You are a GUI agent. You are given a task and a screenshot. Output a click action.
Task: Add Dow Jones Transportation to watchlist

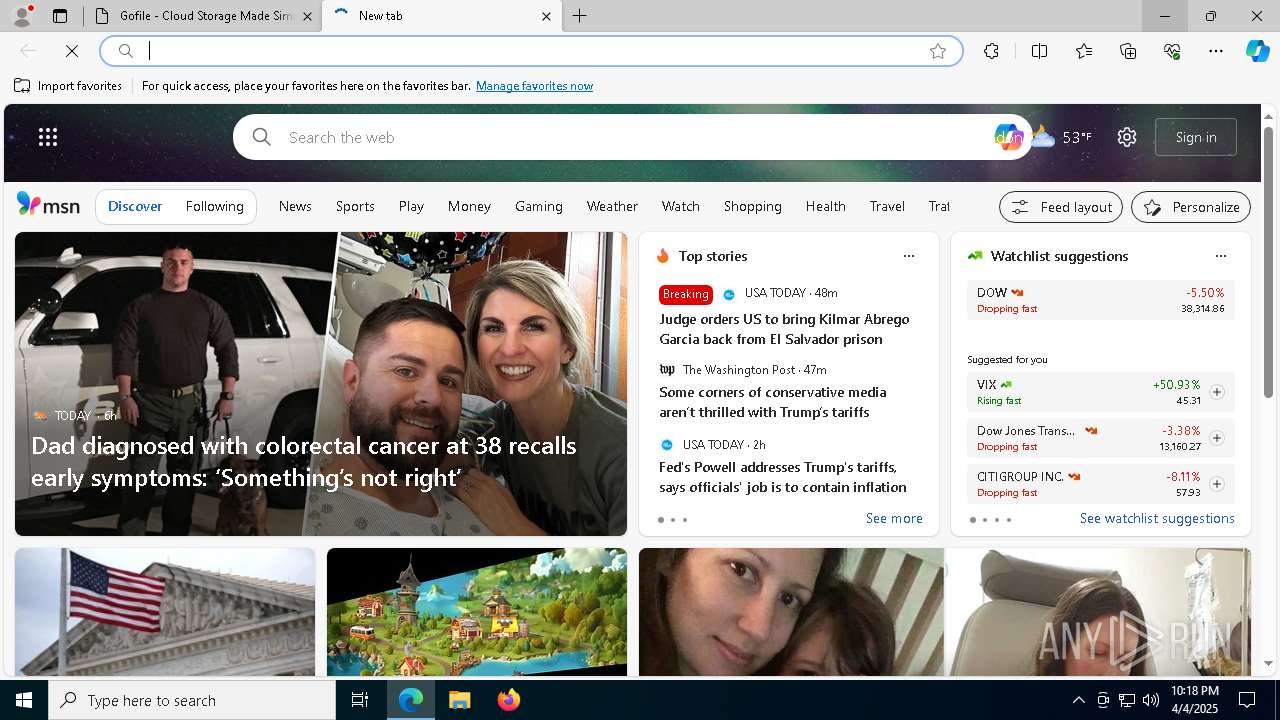point(1217,438)
